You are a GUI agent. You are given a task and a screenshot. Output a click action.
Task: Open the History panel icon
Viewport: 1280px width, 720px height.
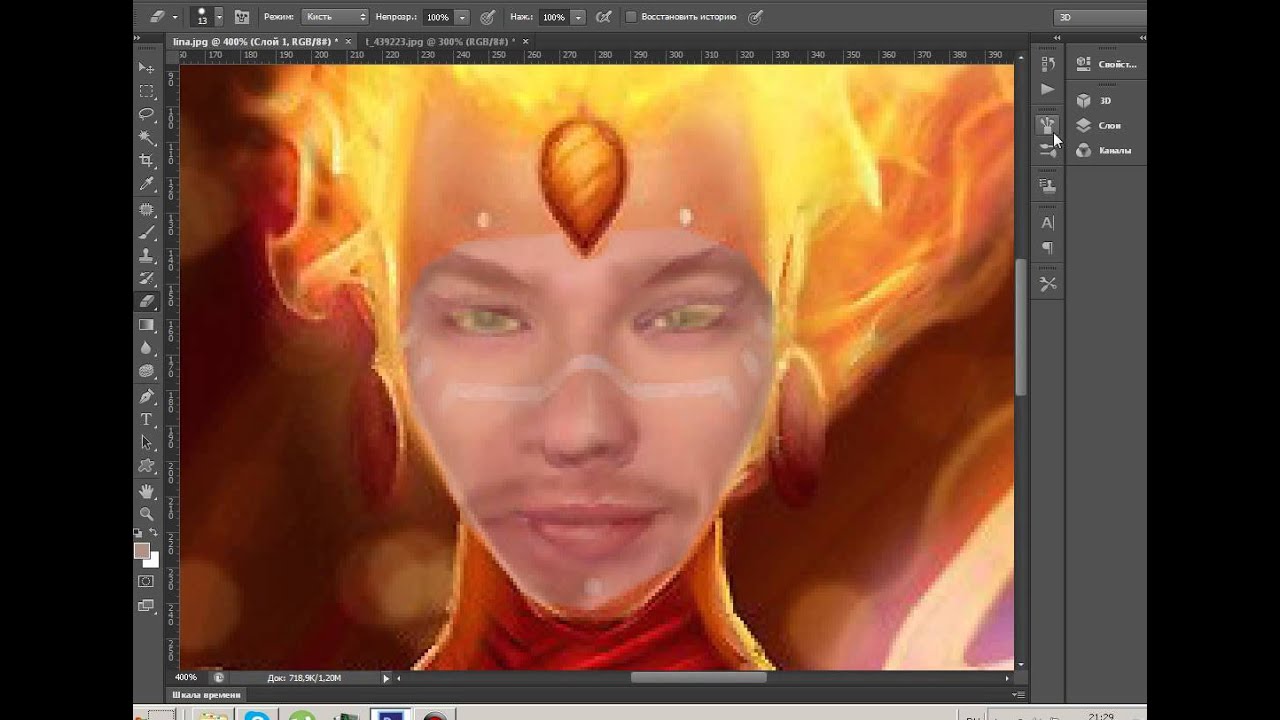(1047, 64)
